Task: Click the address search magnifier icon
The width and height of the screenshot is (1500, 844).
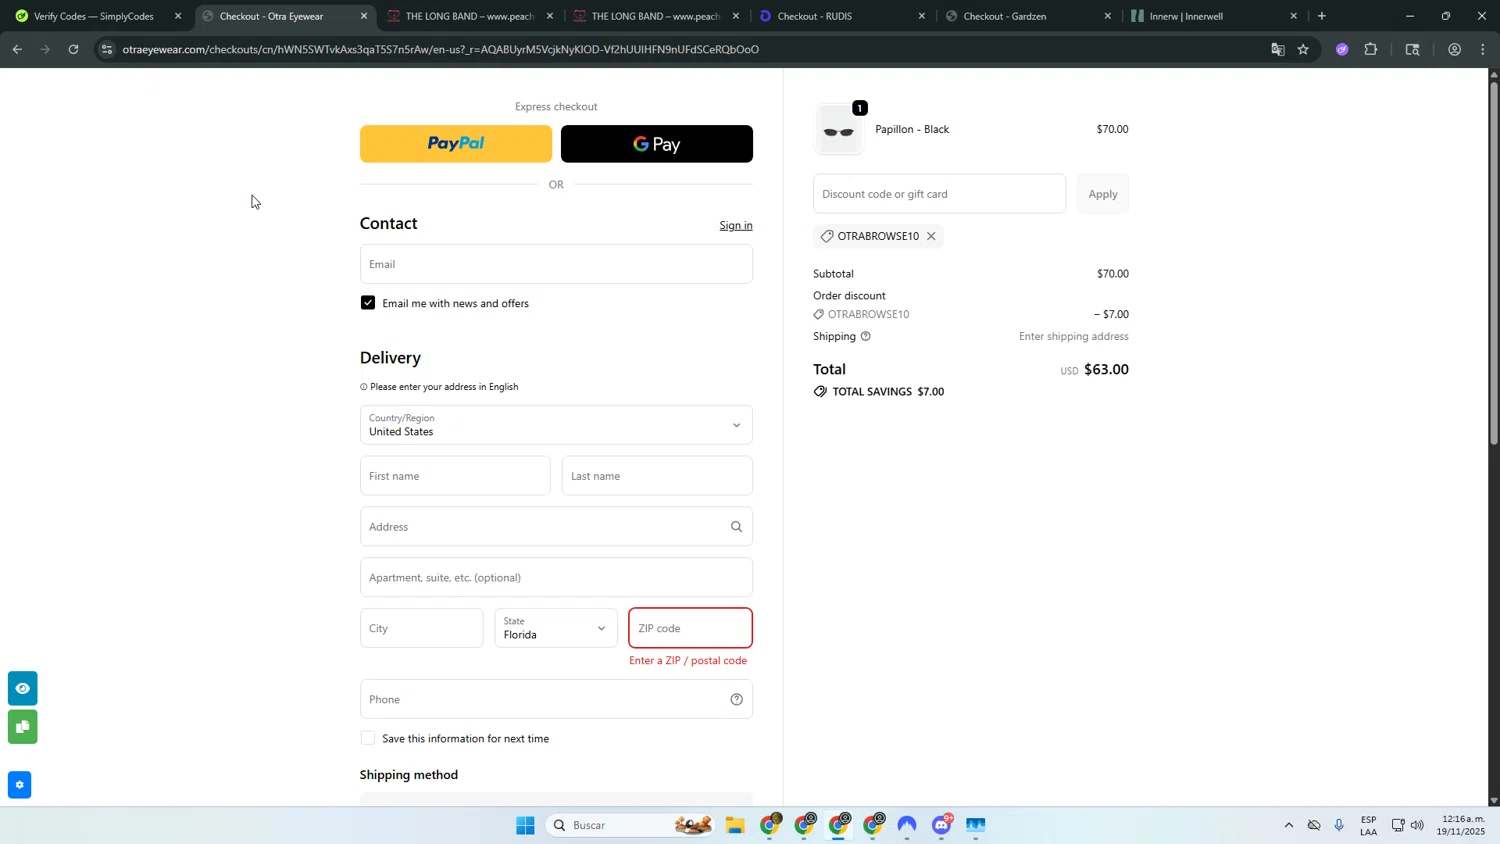Action: [x=737, y=527]
